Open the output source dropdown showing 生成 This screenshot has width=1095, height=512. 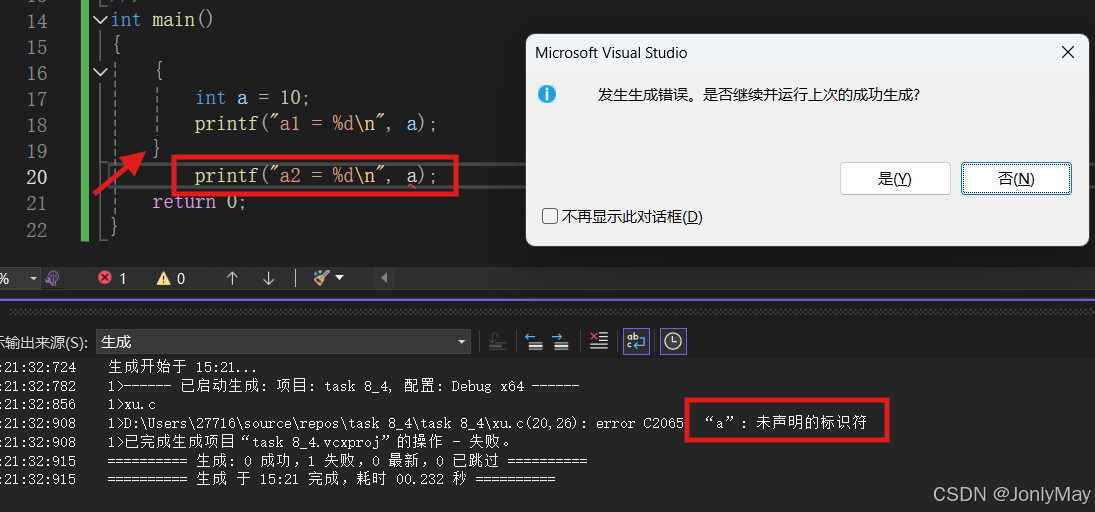(x=284, y=342)
